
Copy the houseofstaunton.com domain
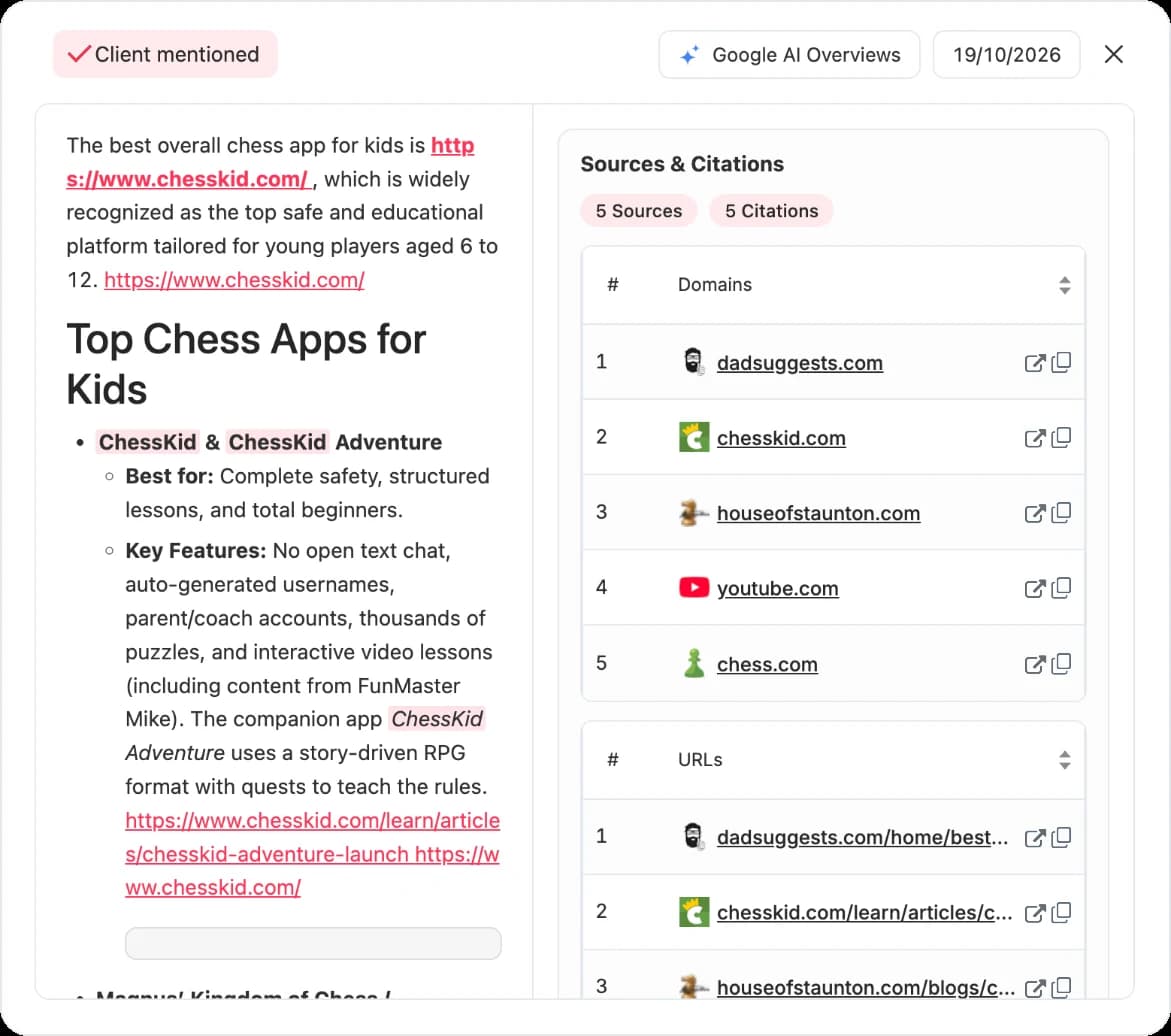click(1061, 513)
